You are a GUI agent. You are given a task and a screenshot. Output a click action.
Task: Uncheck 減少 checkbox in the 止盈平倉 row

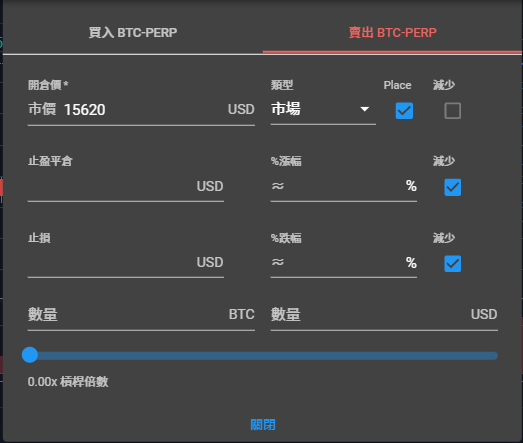coord(453,187)
